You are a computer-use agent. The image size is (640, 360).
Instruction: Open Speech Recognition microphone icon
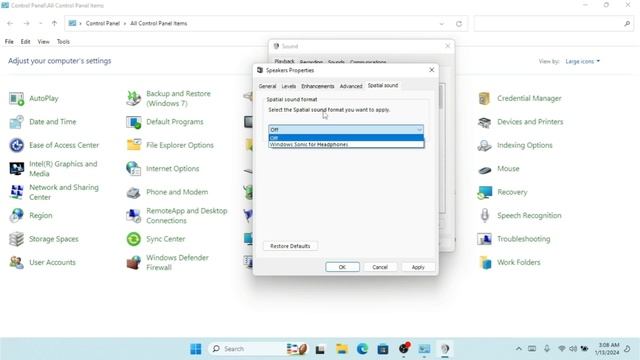click(x=484, y=216)
